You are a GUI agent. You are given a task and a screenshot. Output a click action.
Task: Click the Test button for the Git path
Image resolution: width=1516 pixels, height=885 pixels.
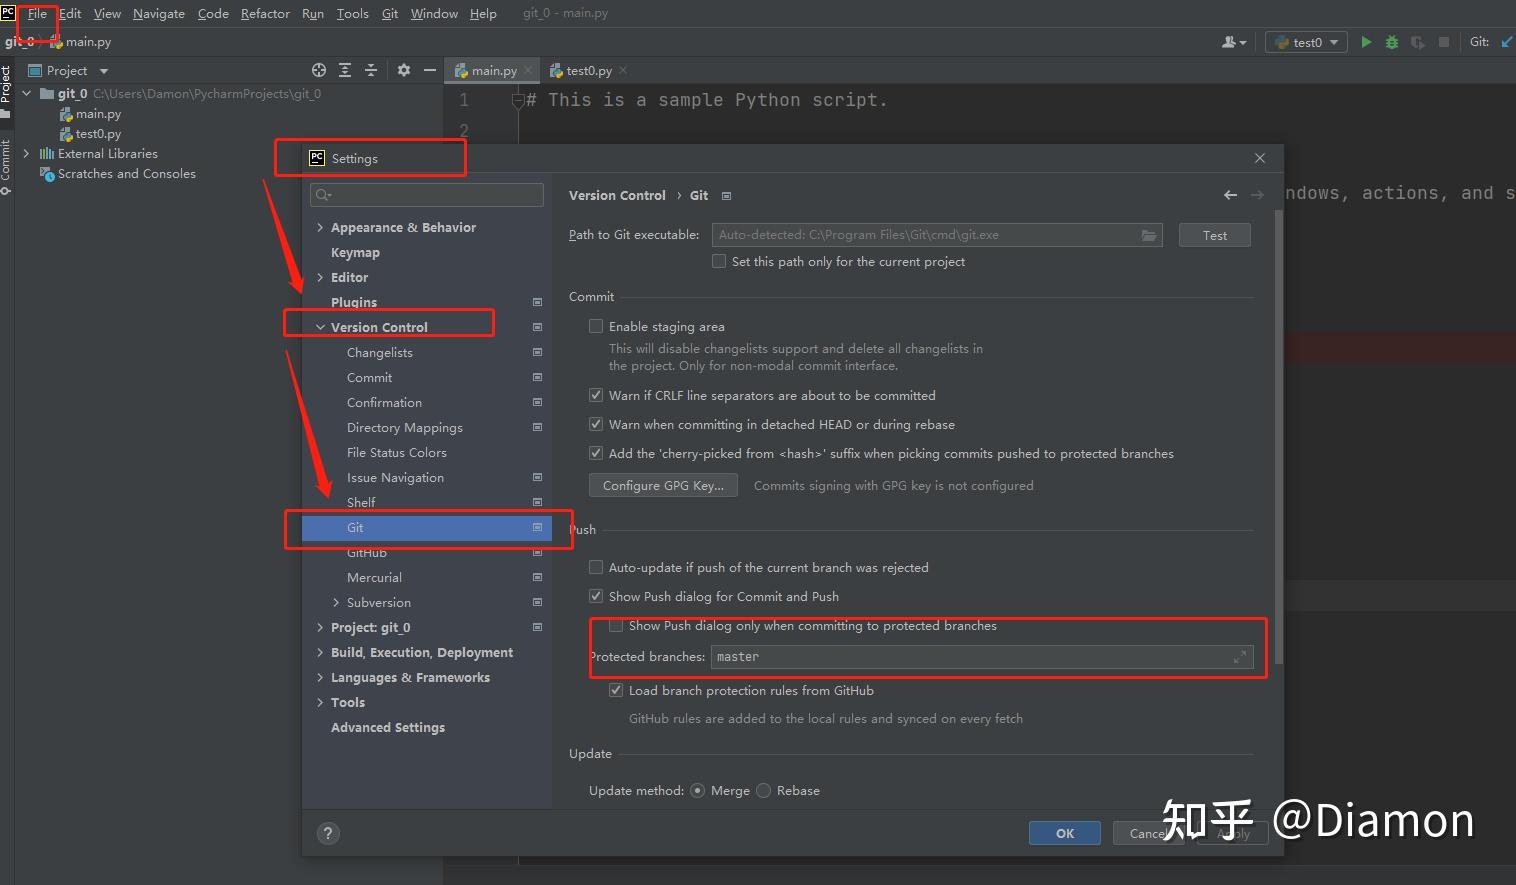pyautogui.click(x=1214, y=235)
